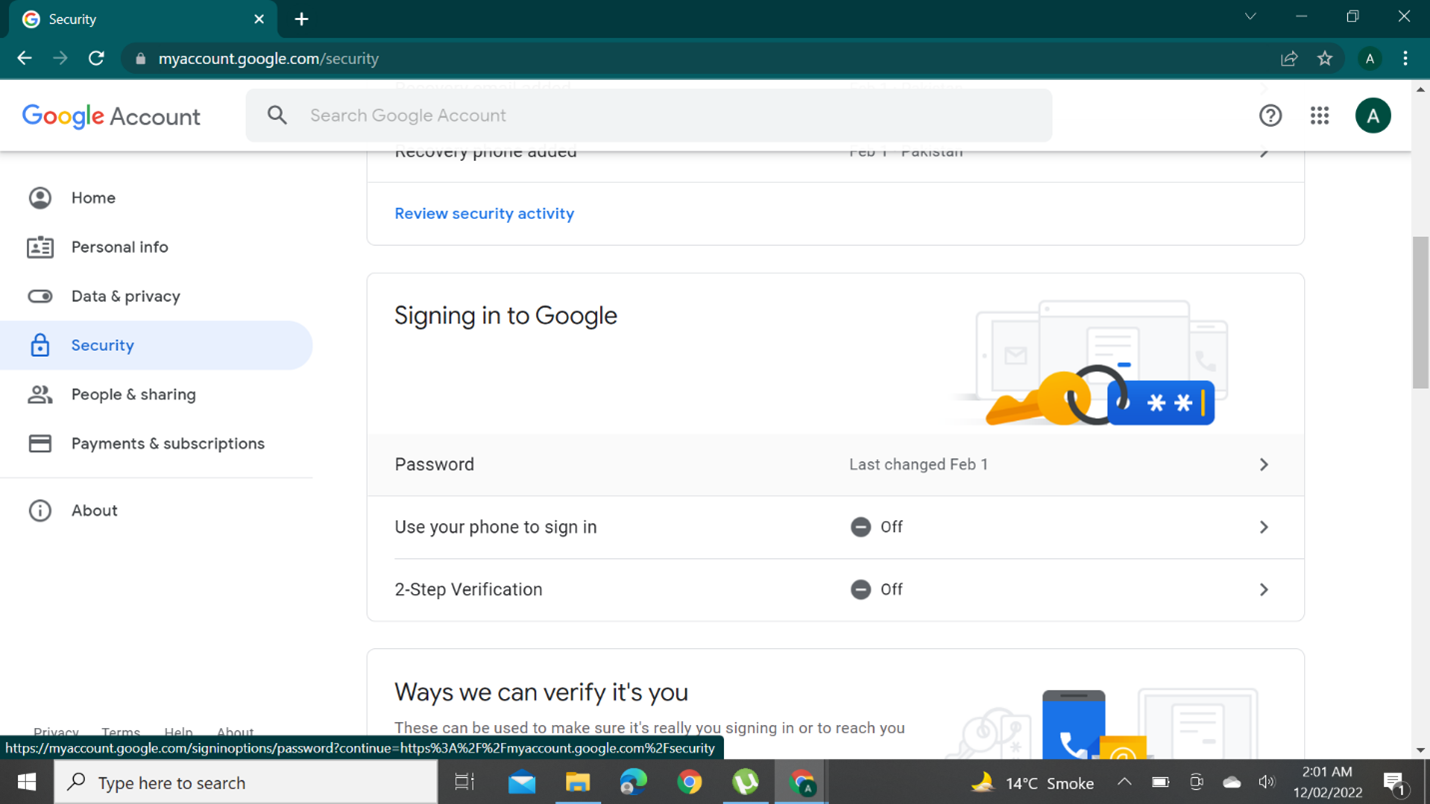The image size is (1430, 804).
Task: Close the Security browser tab
Action: click(259, 19)
